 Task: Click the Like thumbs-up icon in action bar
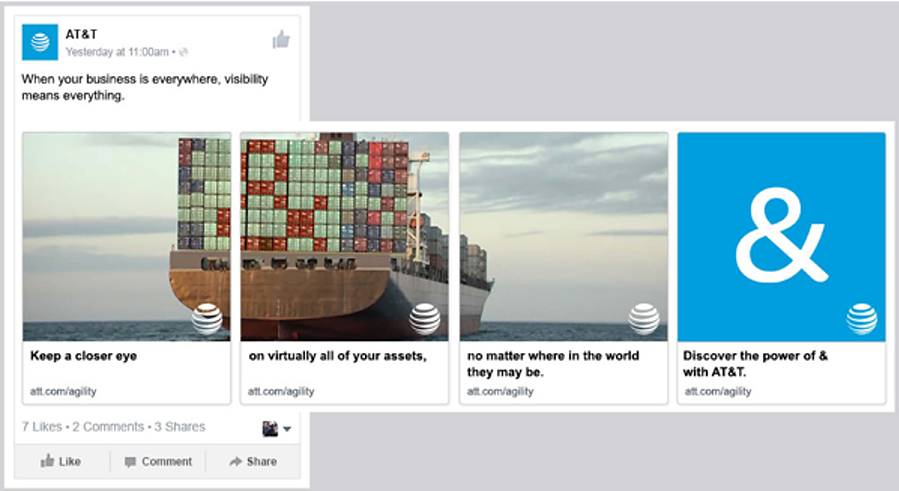tap(47, 461)
